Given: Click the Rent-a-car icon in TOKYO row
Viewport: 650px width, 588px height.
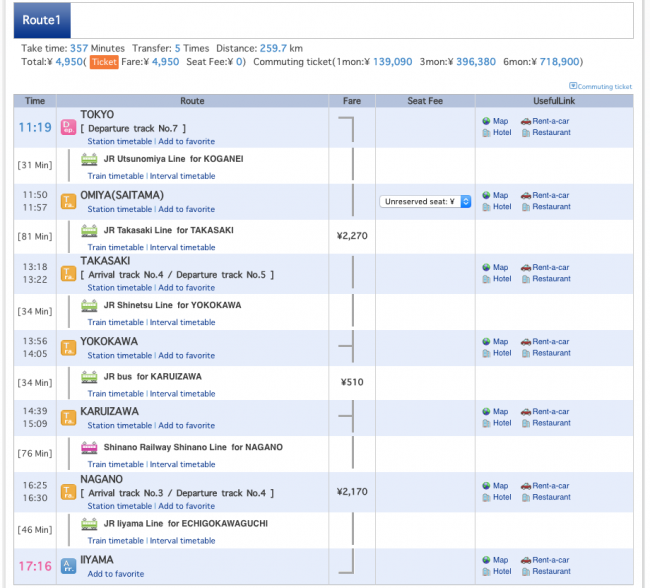Looking at the screenshot, I should (x=526, y=121).
